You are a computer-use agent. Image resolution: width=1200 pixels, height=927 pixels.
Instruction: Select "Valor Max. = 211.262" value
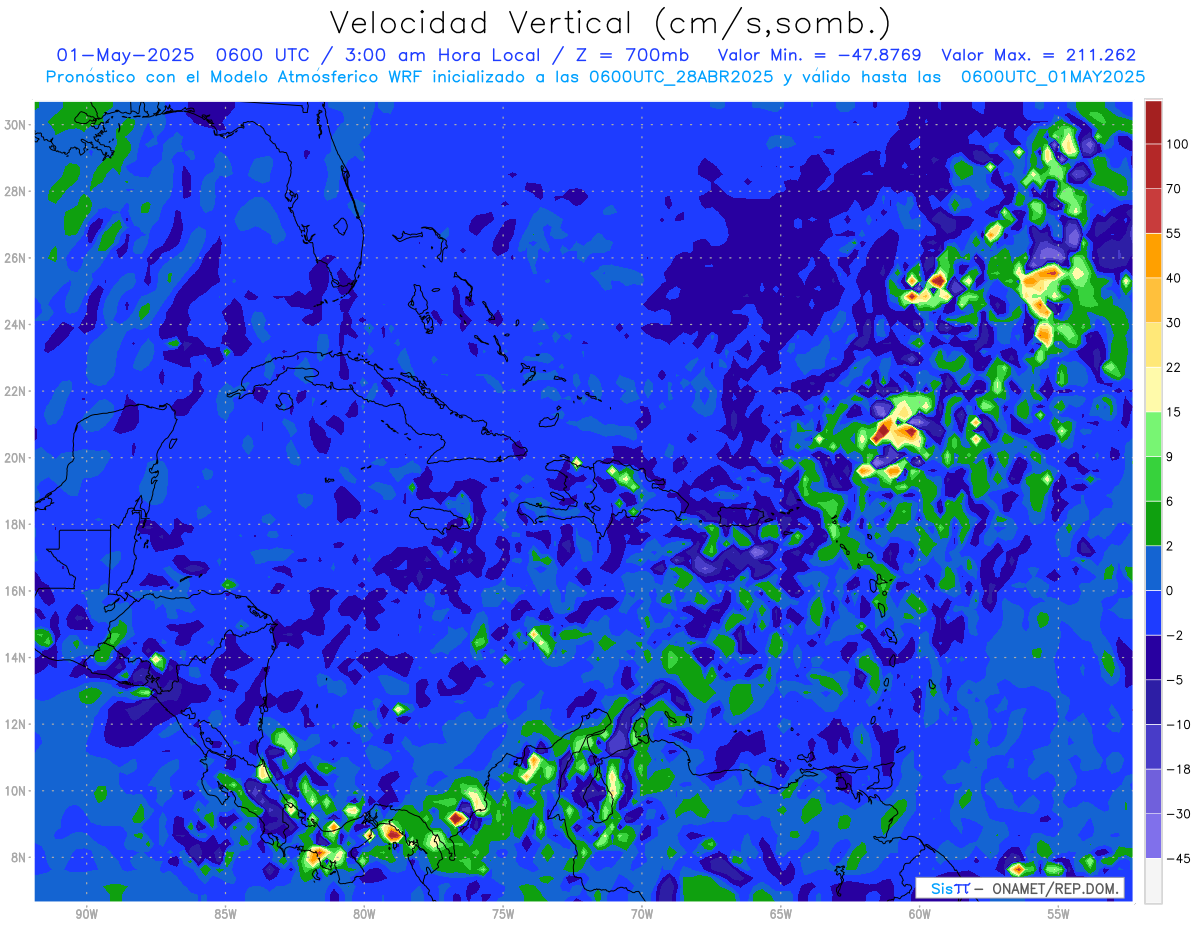1039,56
